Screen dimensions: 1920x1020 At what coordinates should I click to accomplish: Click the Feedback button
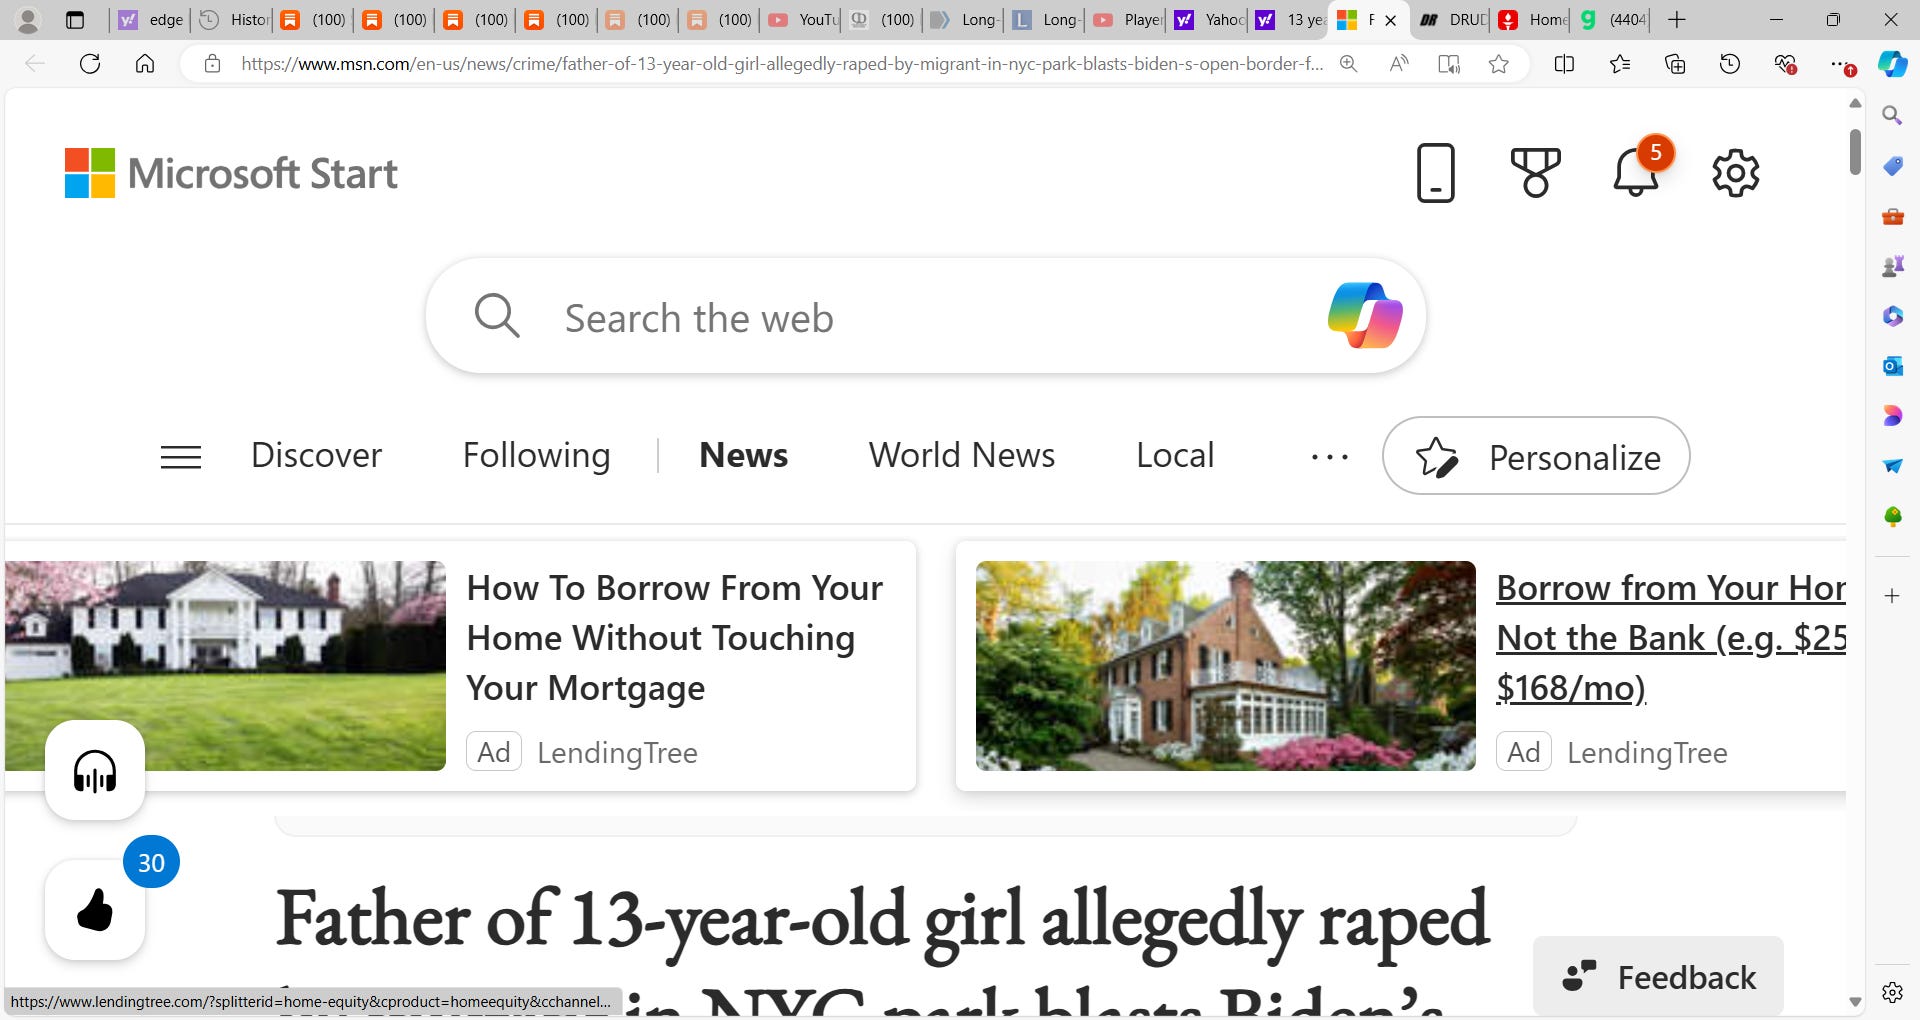[x=1658, y=976]
